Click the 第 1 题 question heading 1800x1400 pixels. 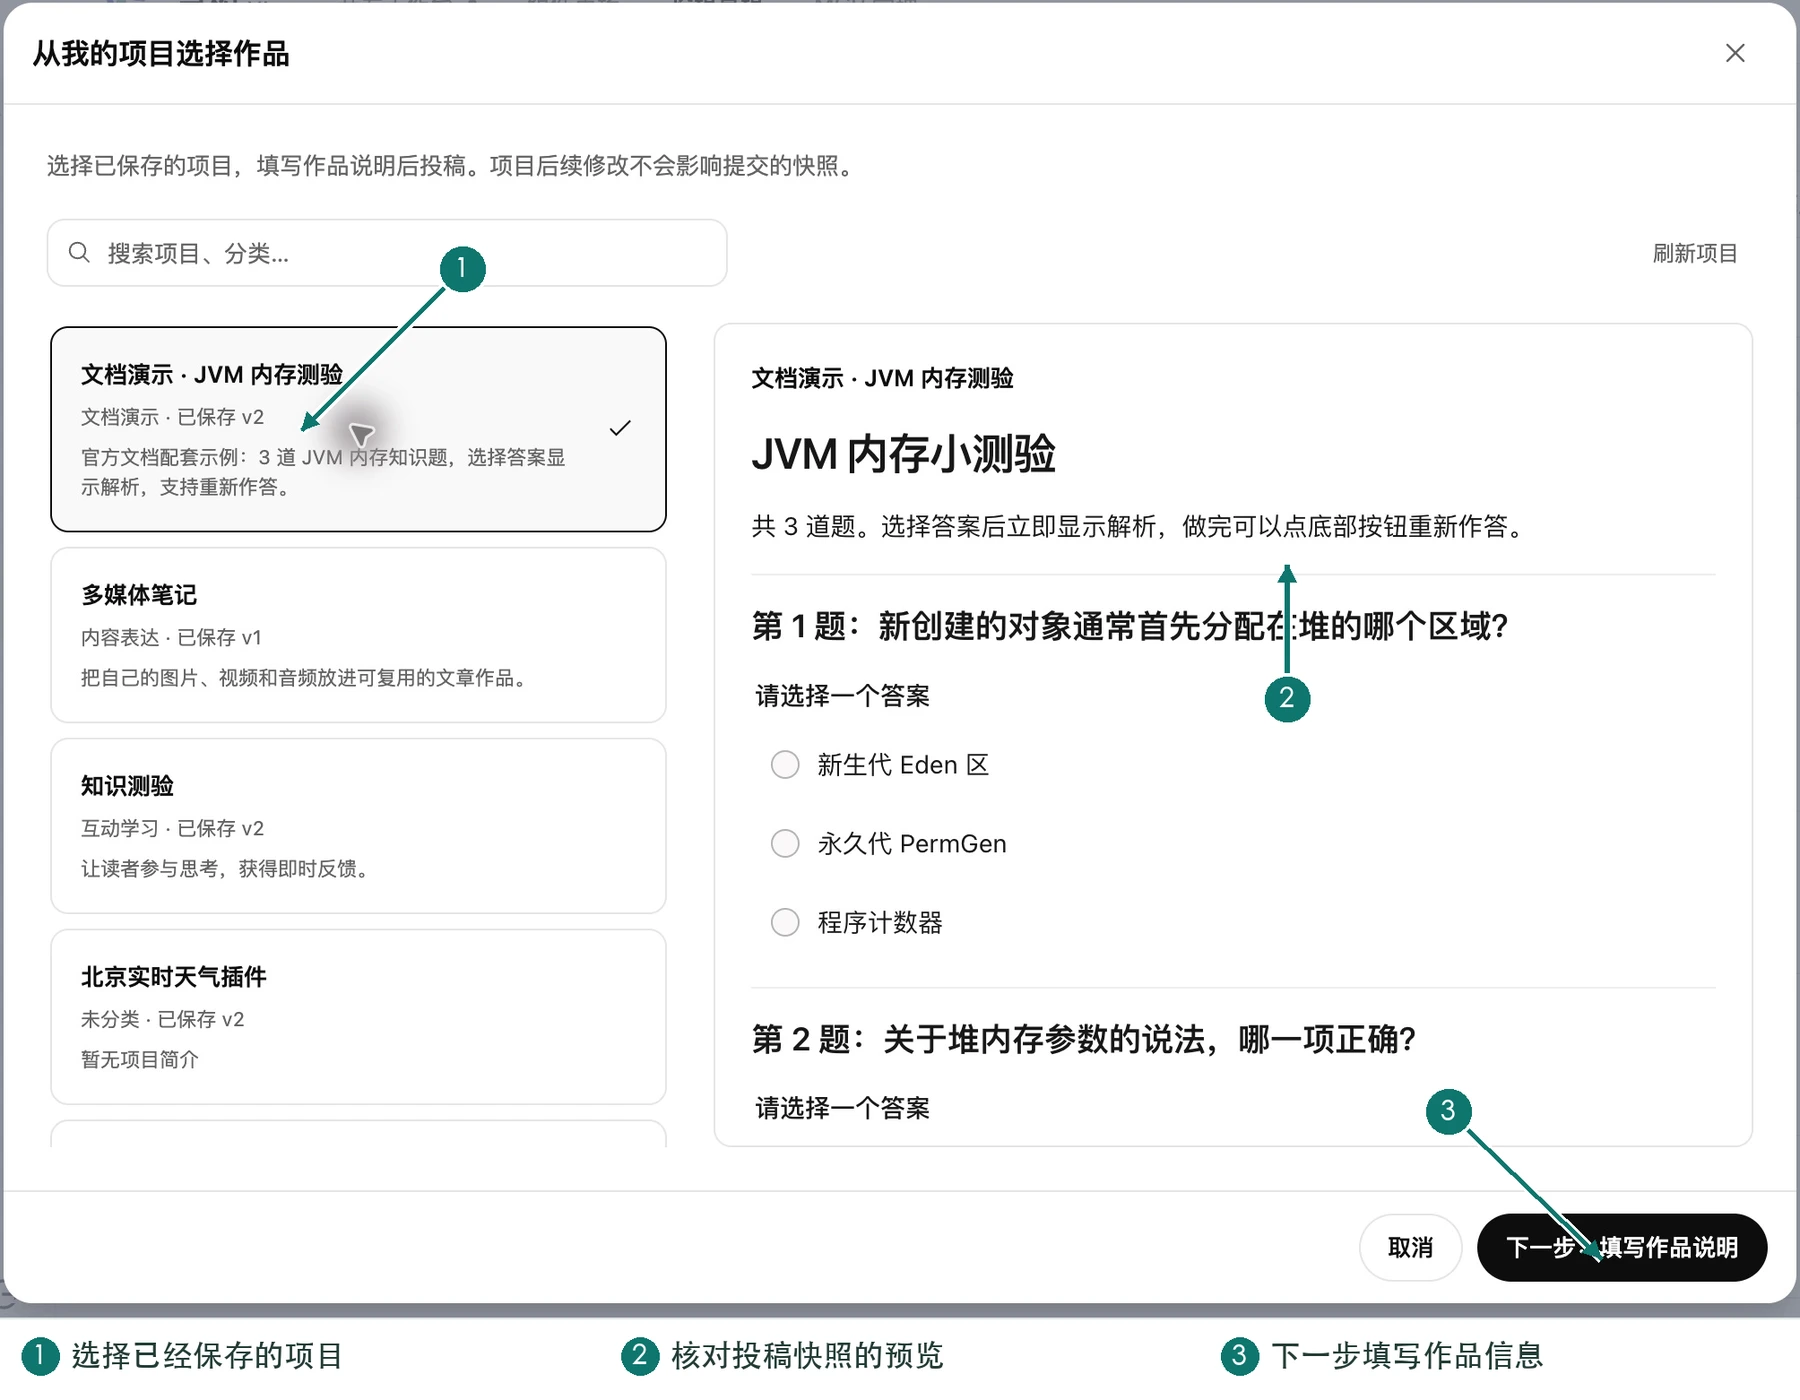1130,626
